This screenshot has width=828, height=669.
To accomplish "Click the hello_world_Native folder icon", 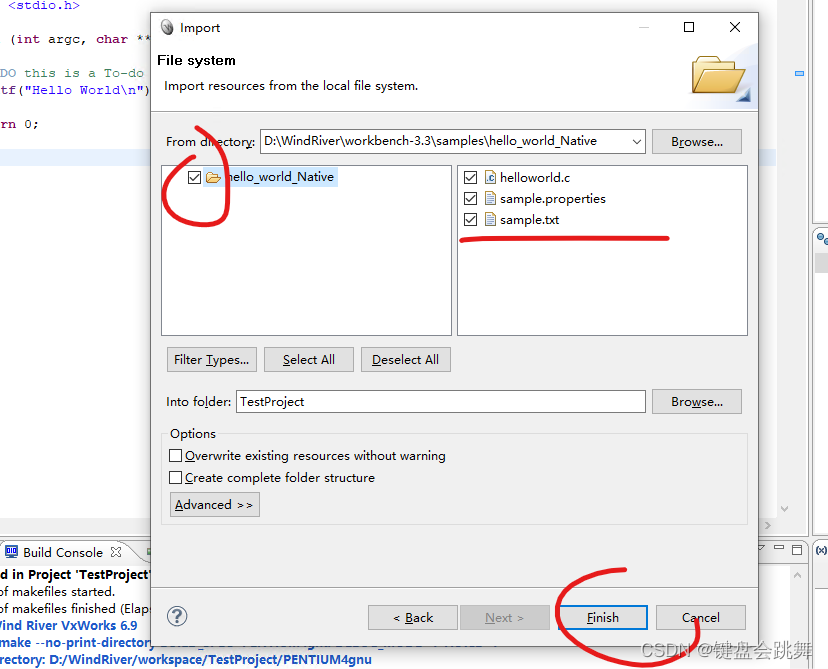I will (x=214, y=177).
